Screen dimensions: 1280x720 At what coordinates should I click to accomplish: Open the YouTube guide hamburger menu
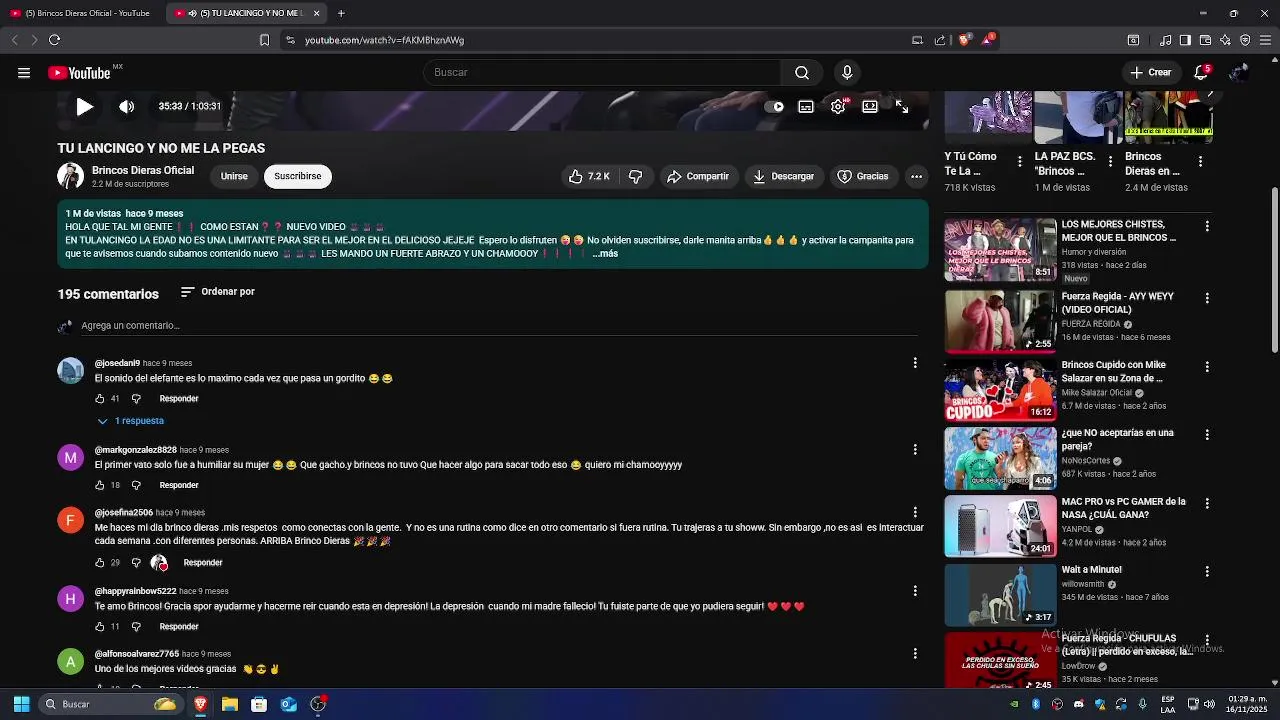(x=24, y=72)
